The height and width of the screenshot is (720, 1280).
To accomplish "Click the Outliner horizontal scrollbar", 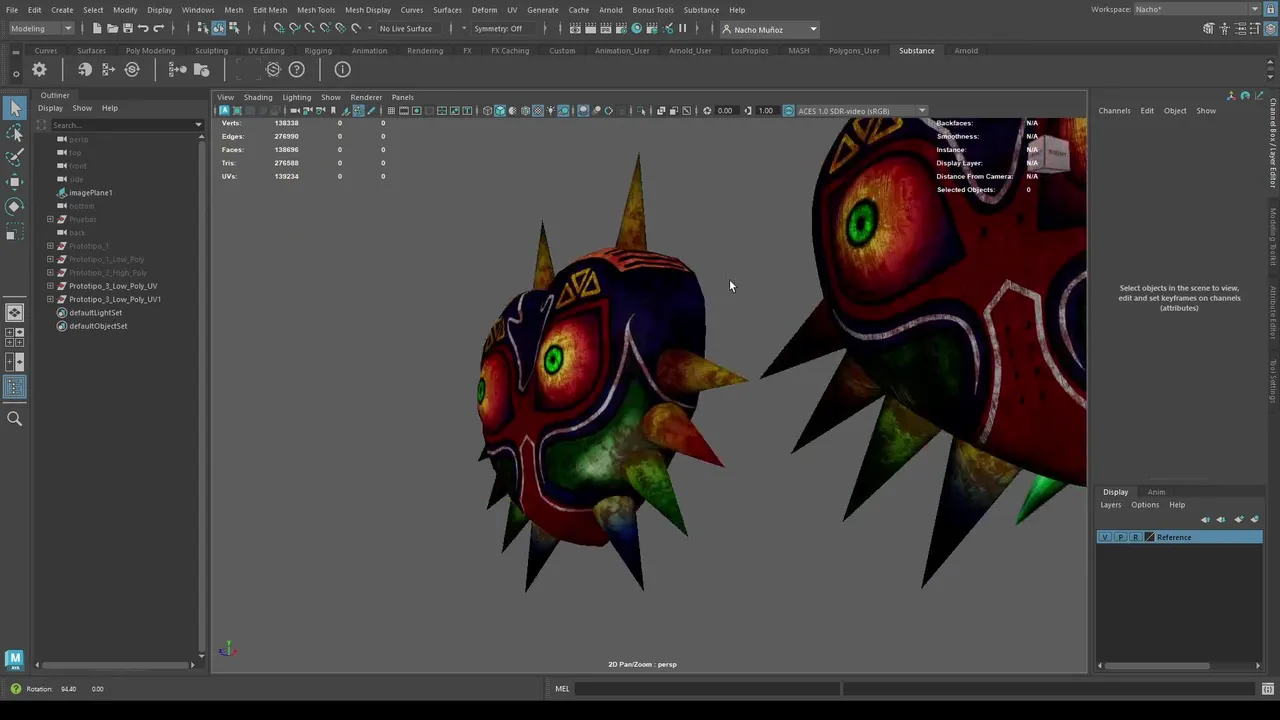I will click(x=116, y=665).
